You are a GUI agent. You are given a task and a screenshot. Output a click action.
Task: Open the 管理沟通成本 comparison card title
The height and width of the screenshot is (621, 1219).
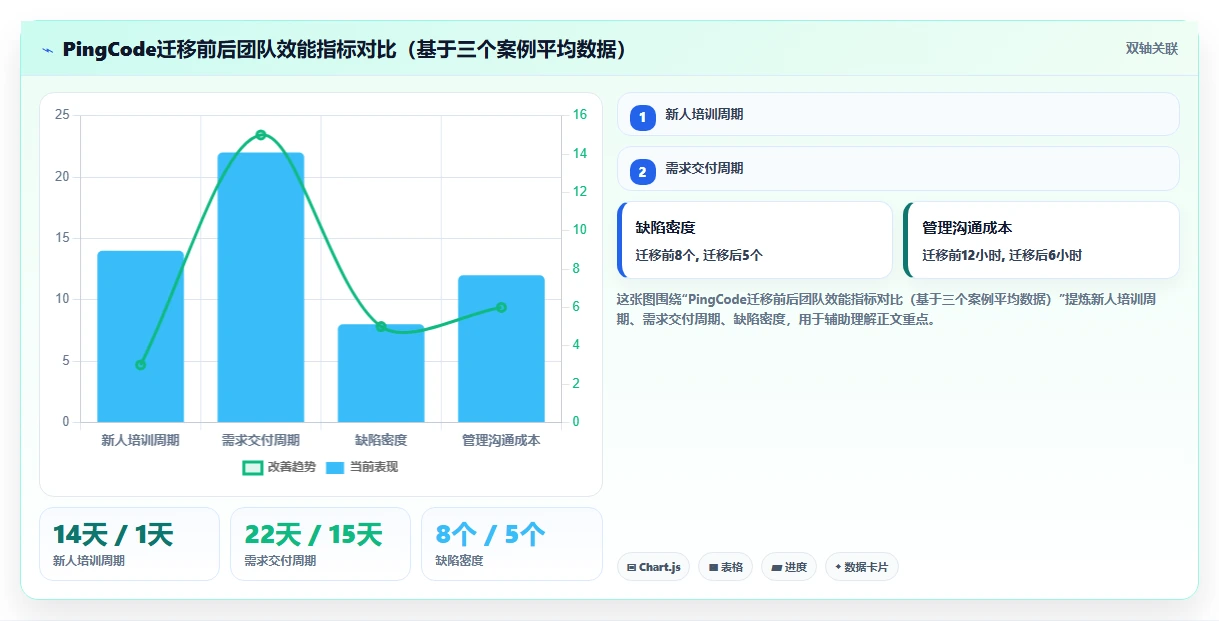click(x=966, y=228)
